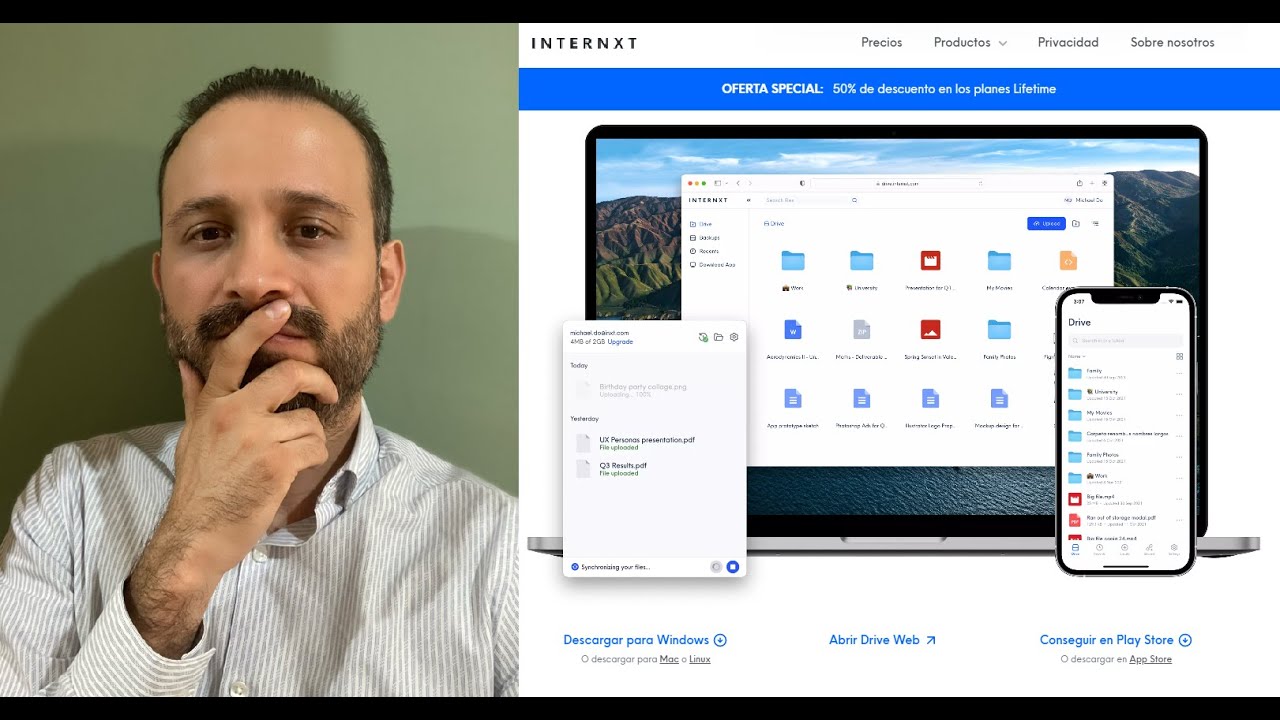Viewport: 1280px width, 720px height.
Task: Open the Precios menu item
Action: coord(881,43)
